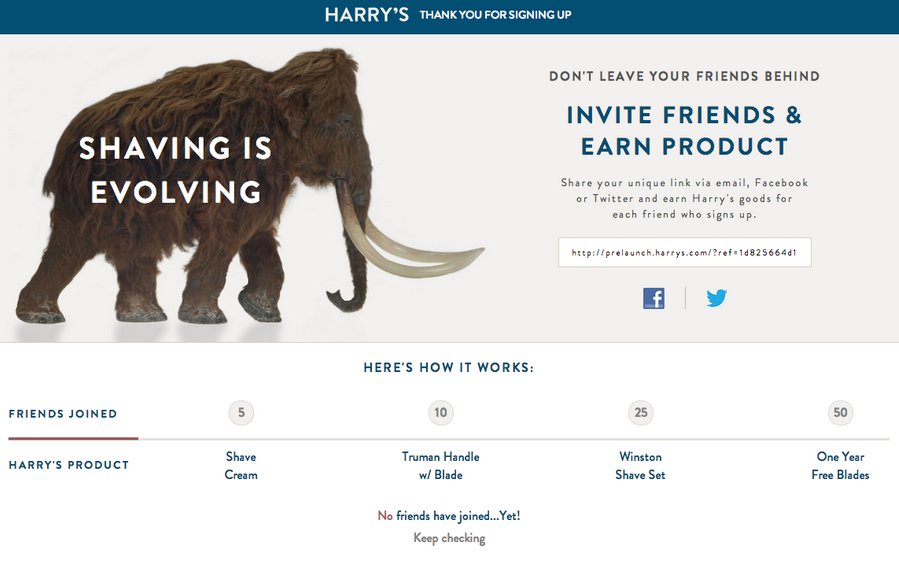Viewport: 899px width, 585px height.
Task: Share the referral link via Facebook icon
Action: click(x=654, y=297)
